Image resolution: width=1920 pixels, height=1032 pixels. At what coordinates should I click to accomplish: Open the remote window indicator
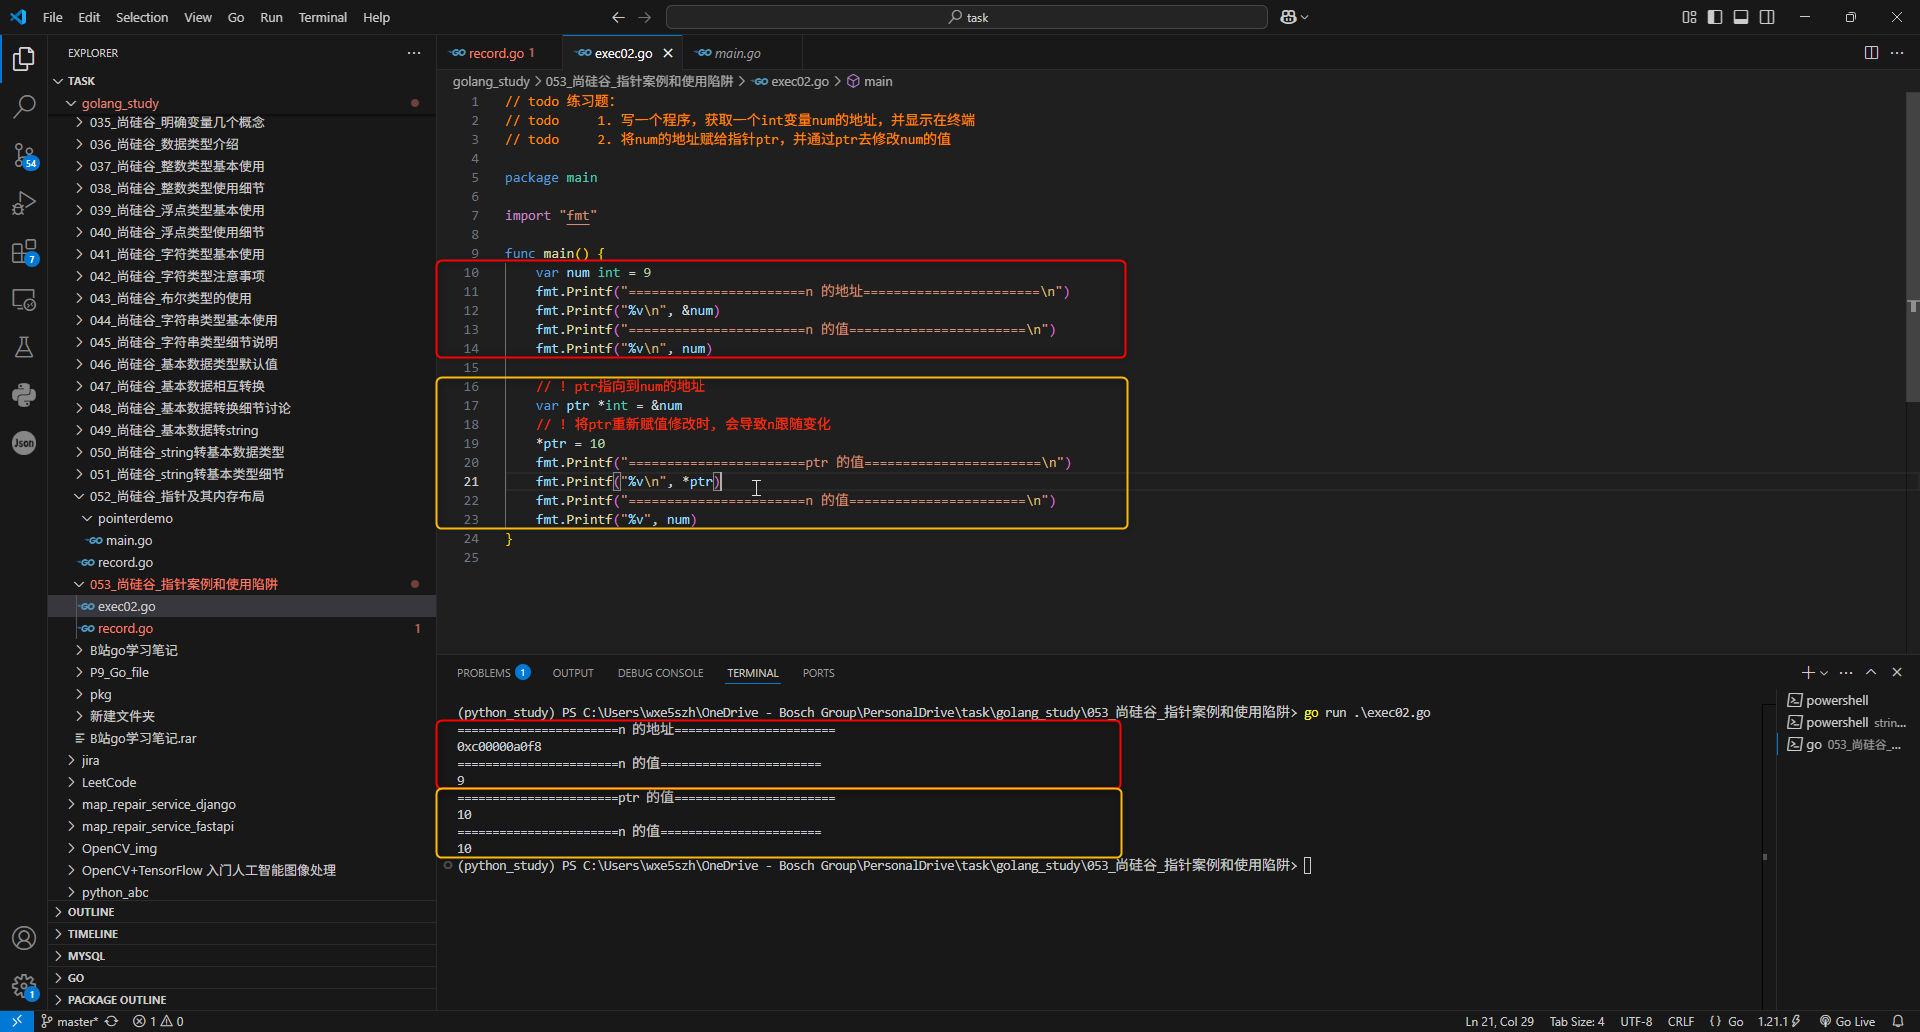(x=17, y=1021)
